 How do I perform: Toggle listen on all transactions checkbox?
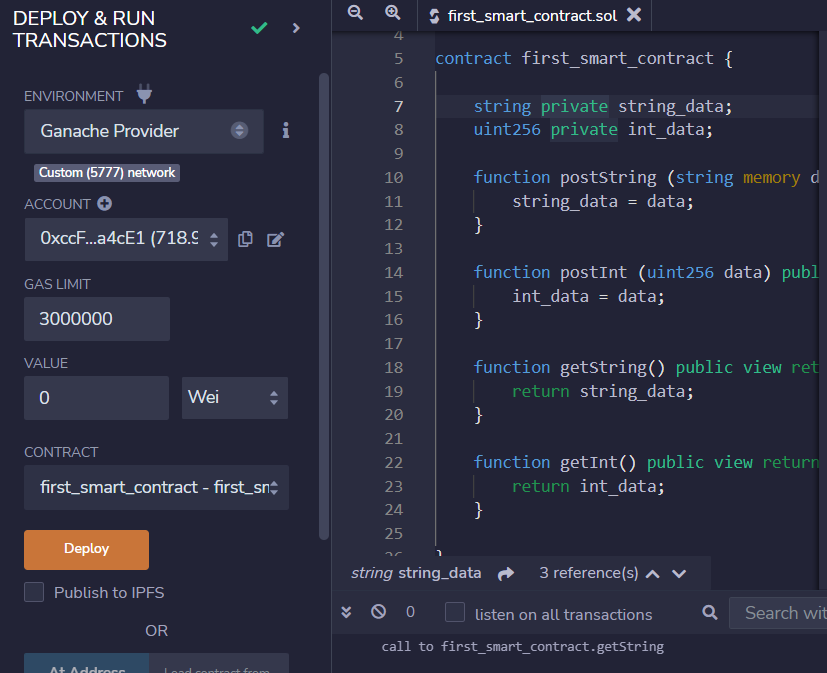[x=455, y=613]
